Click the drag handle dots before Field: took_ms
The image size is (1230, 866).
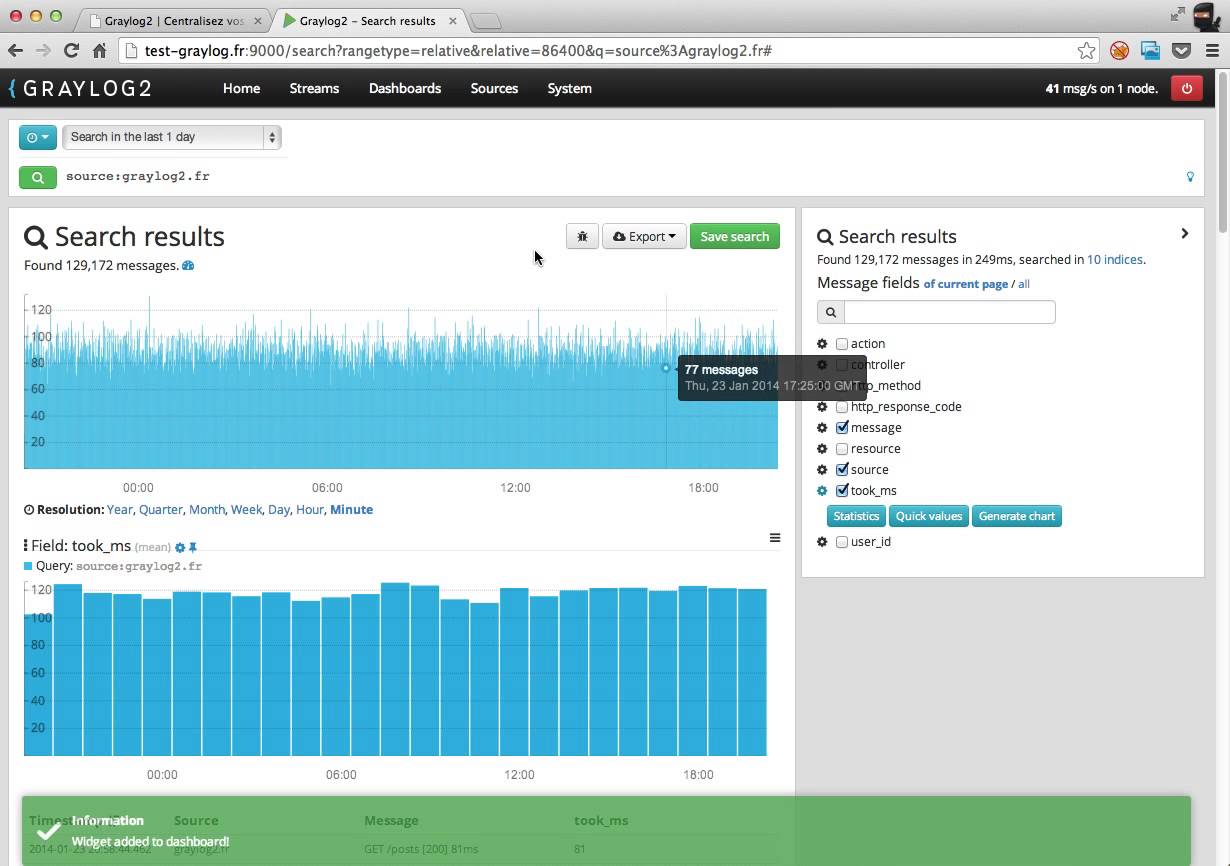pos(25,546)
